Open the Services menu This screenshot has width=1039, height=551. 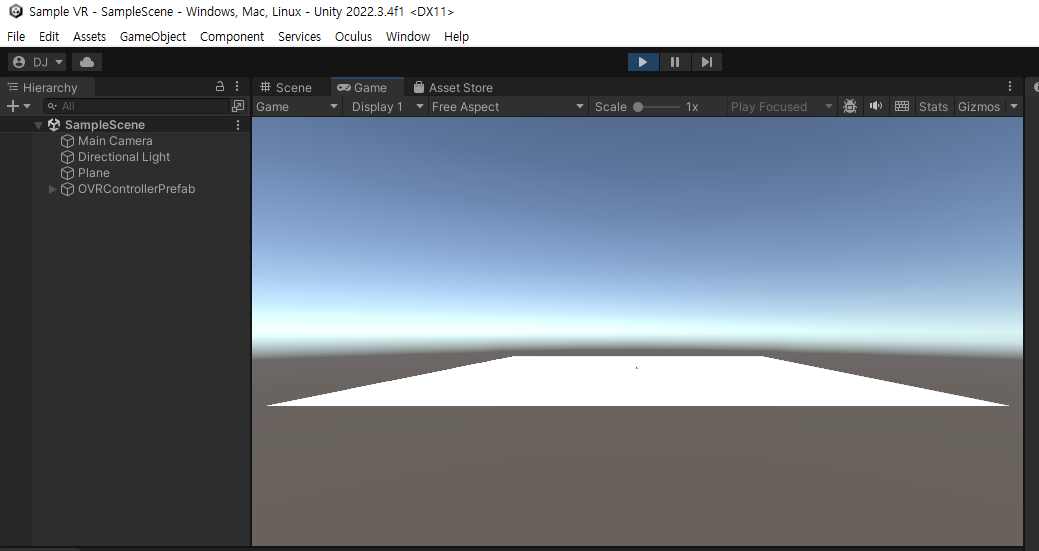coord(300,36)
